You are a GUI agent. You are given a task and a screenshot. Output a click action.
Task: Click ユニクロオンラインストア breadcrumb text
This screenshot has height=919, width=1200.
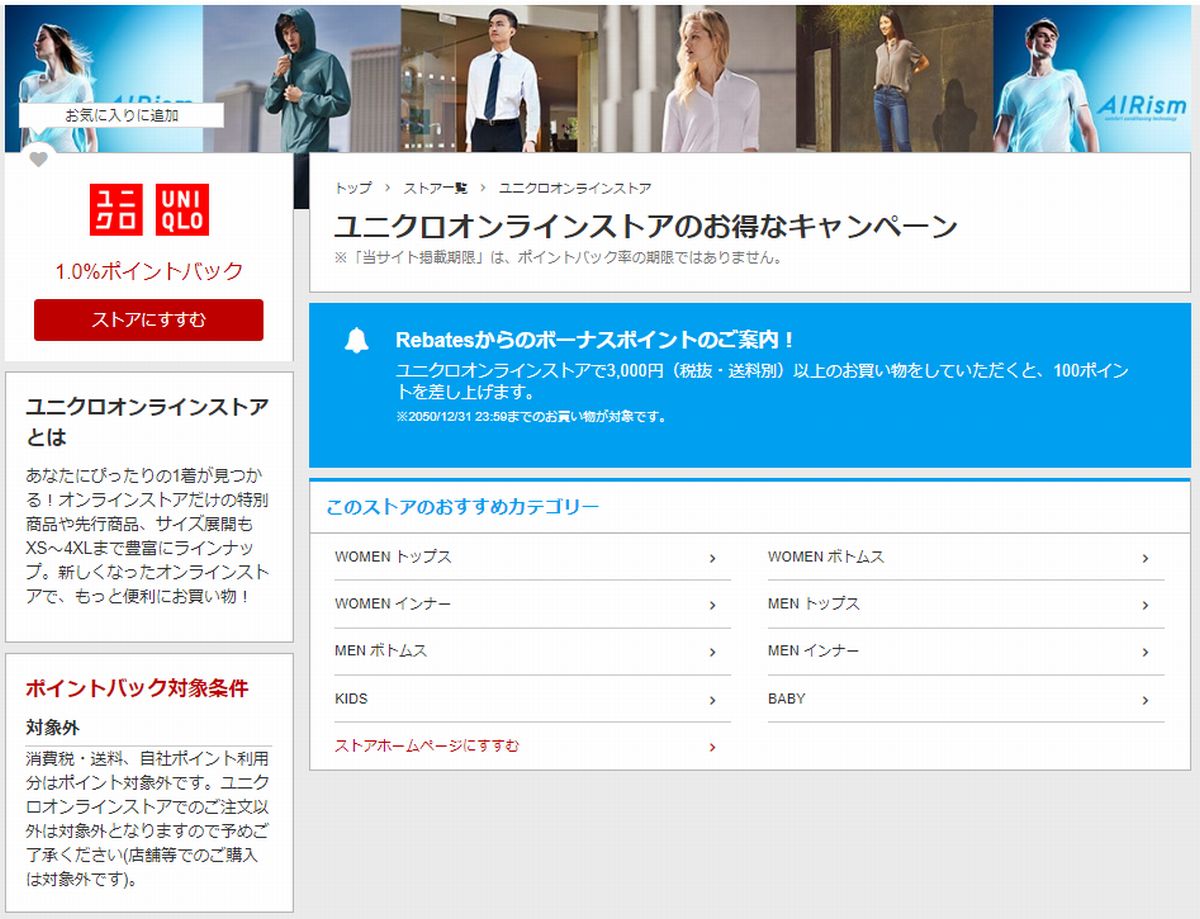[x=575, y=188]
